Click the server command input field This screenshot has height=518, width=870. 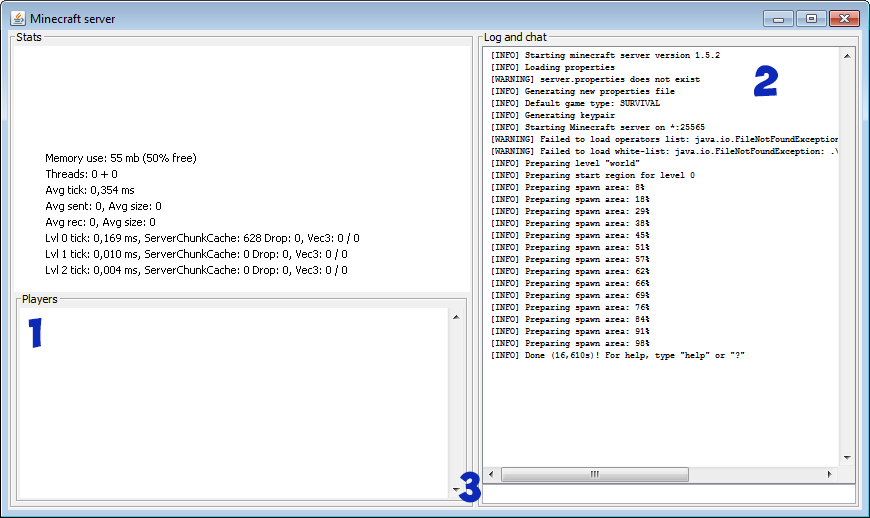click(669, 494)
